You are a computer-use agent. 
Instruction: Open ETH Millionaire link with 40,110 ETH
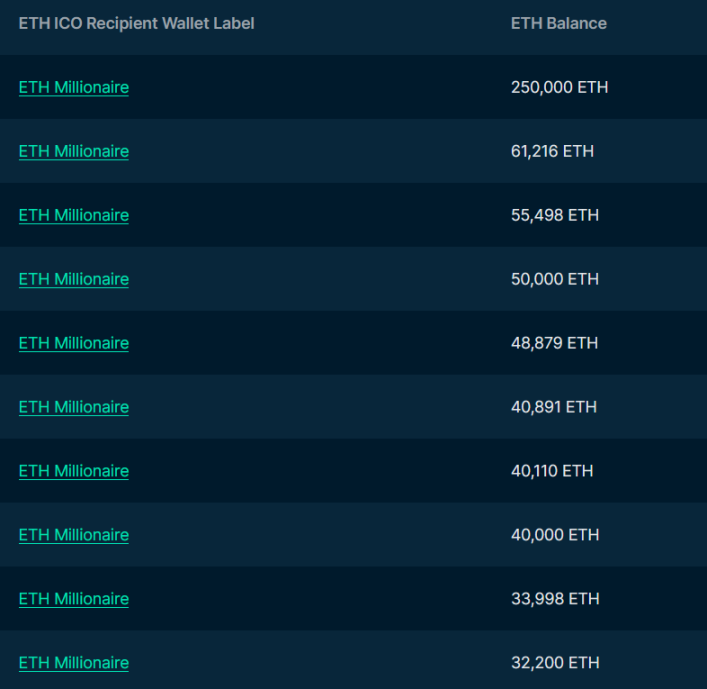click(x=73, y=471)
